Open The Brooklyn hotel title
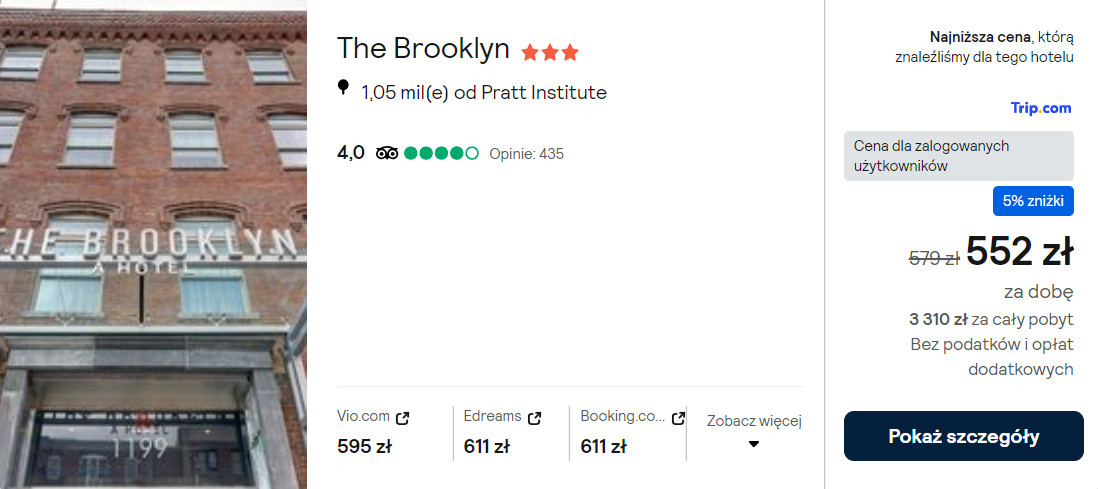This screenshot has height=489, width=1098. click(x=423, y=48)
